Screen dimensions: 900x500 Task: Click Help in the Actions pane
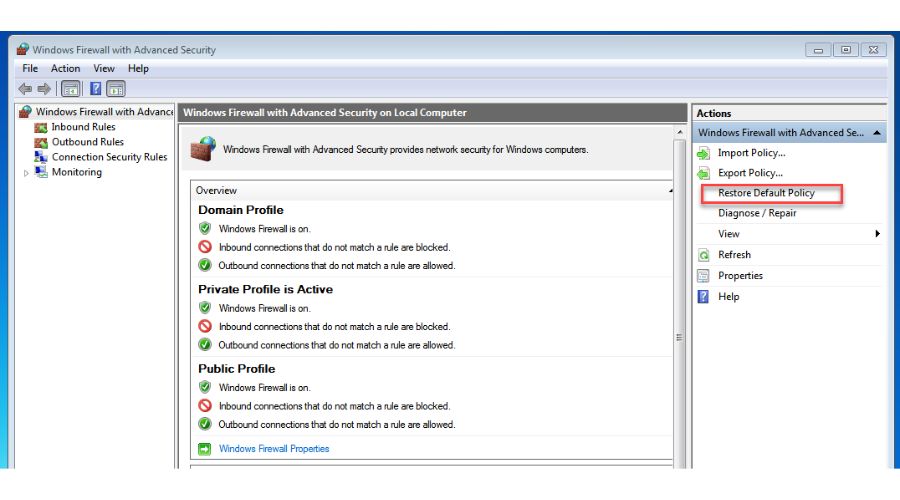[x=728, y=296]
